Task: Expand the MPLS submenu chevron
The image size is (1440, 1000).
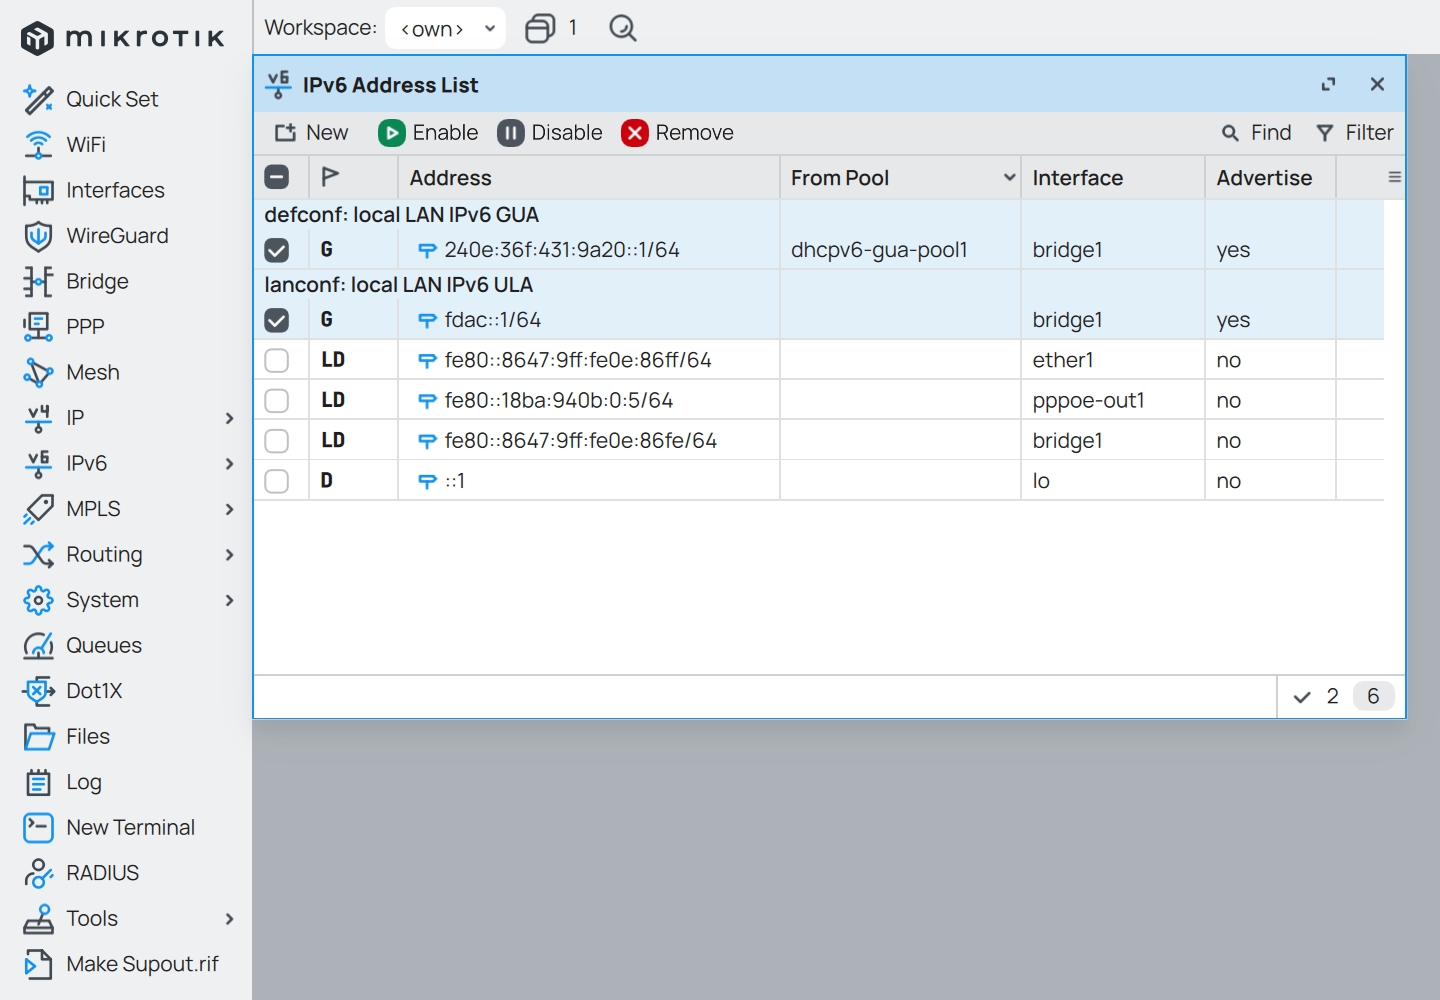Action: click(x=229, y=509)
